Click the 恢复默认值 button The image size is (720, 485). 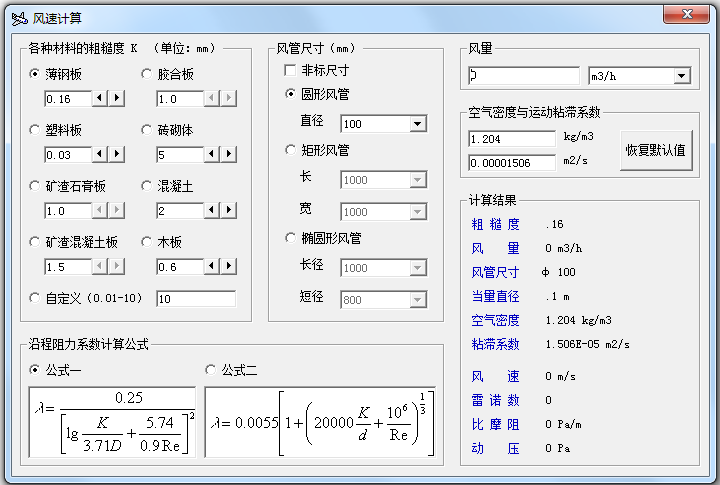click(x=656, y=150)
